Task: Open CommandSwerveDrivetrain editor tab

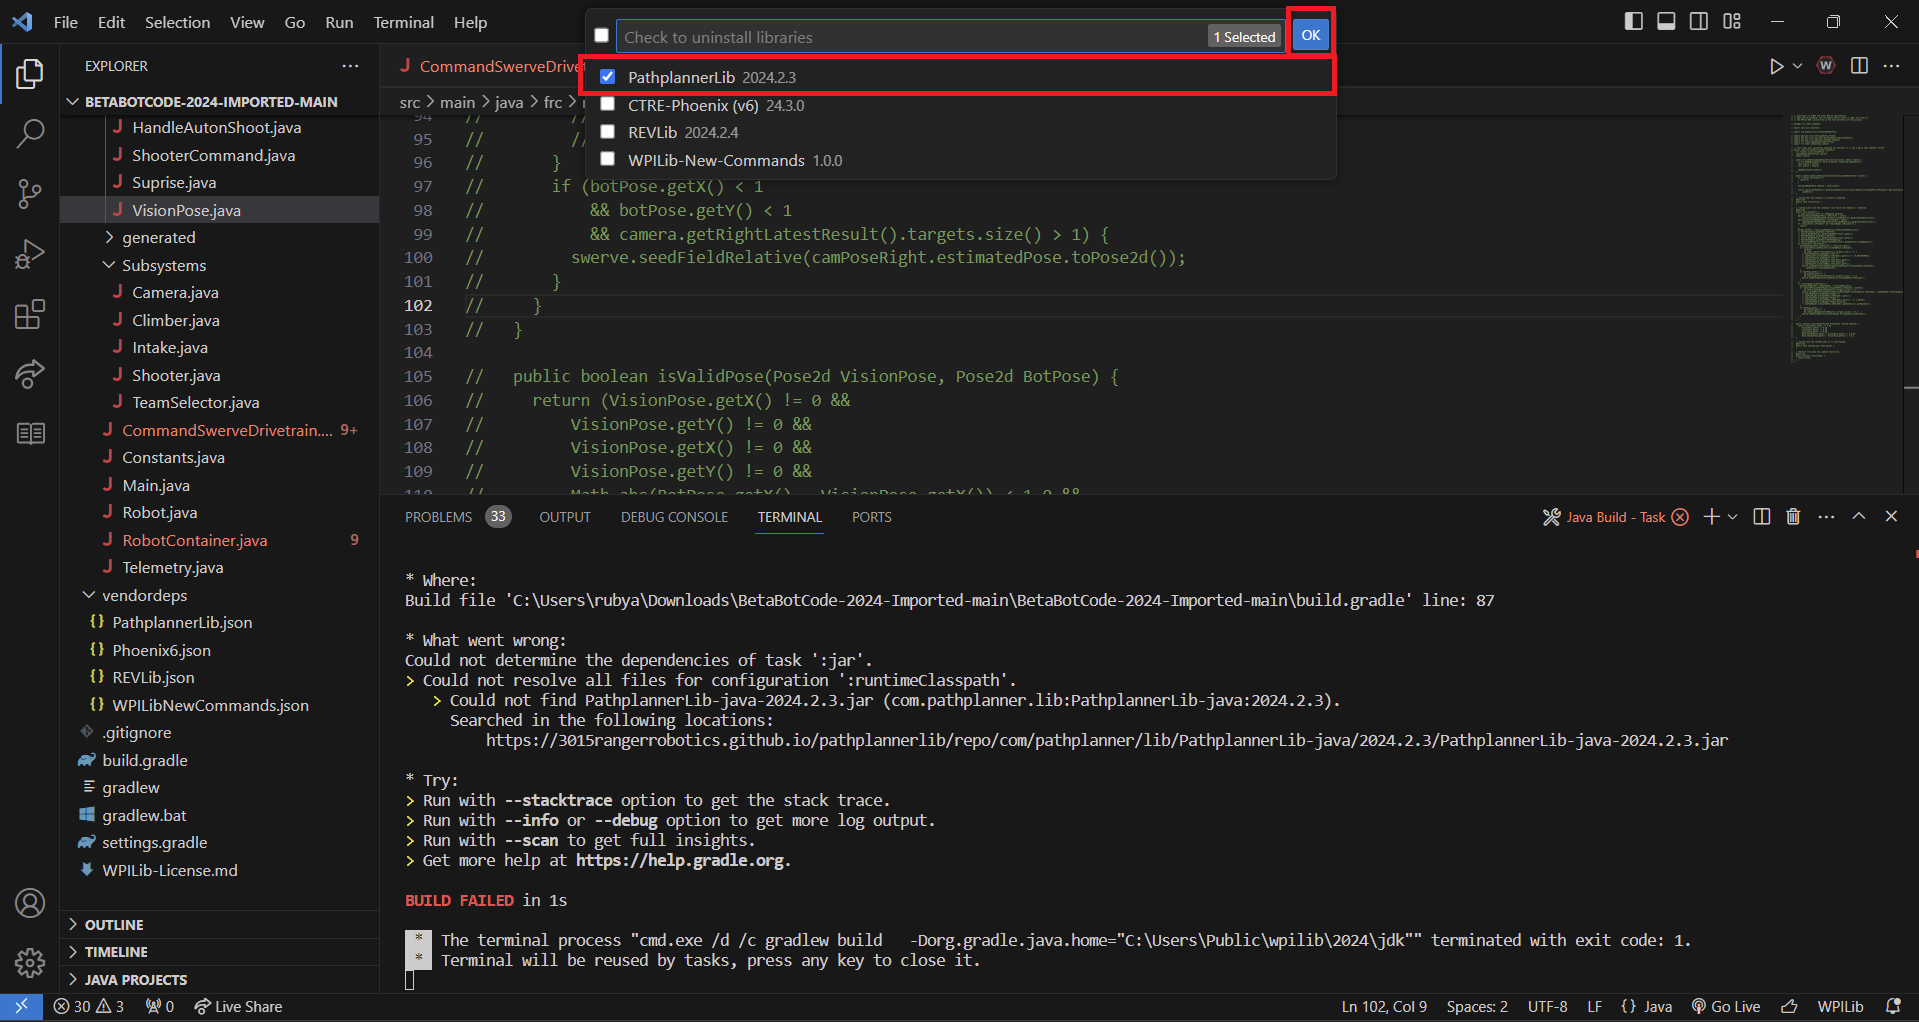Action: pos(490,66)
